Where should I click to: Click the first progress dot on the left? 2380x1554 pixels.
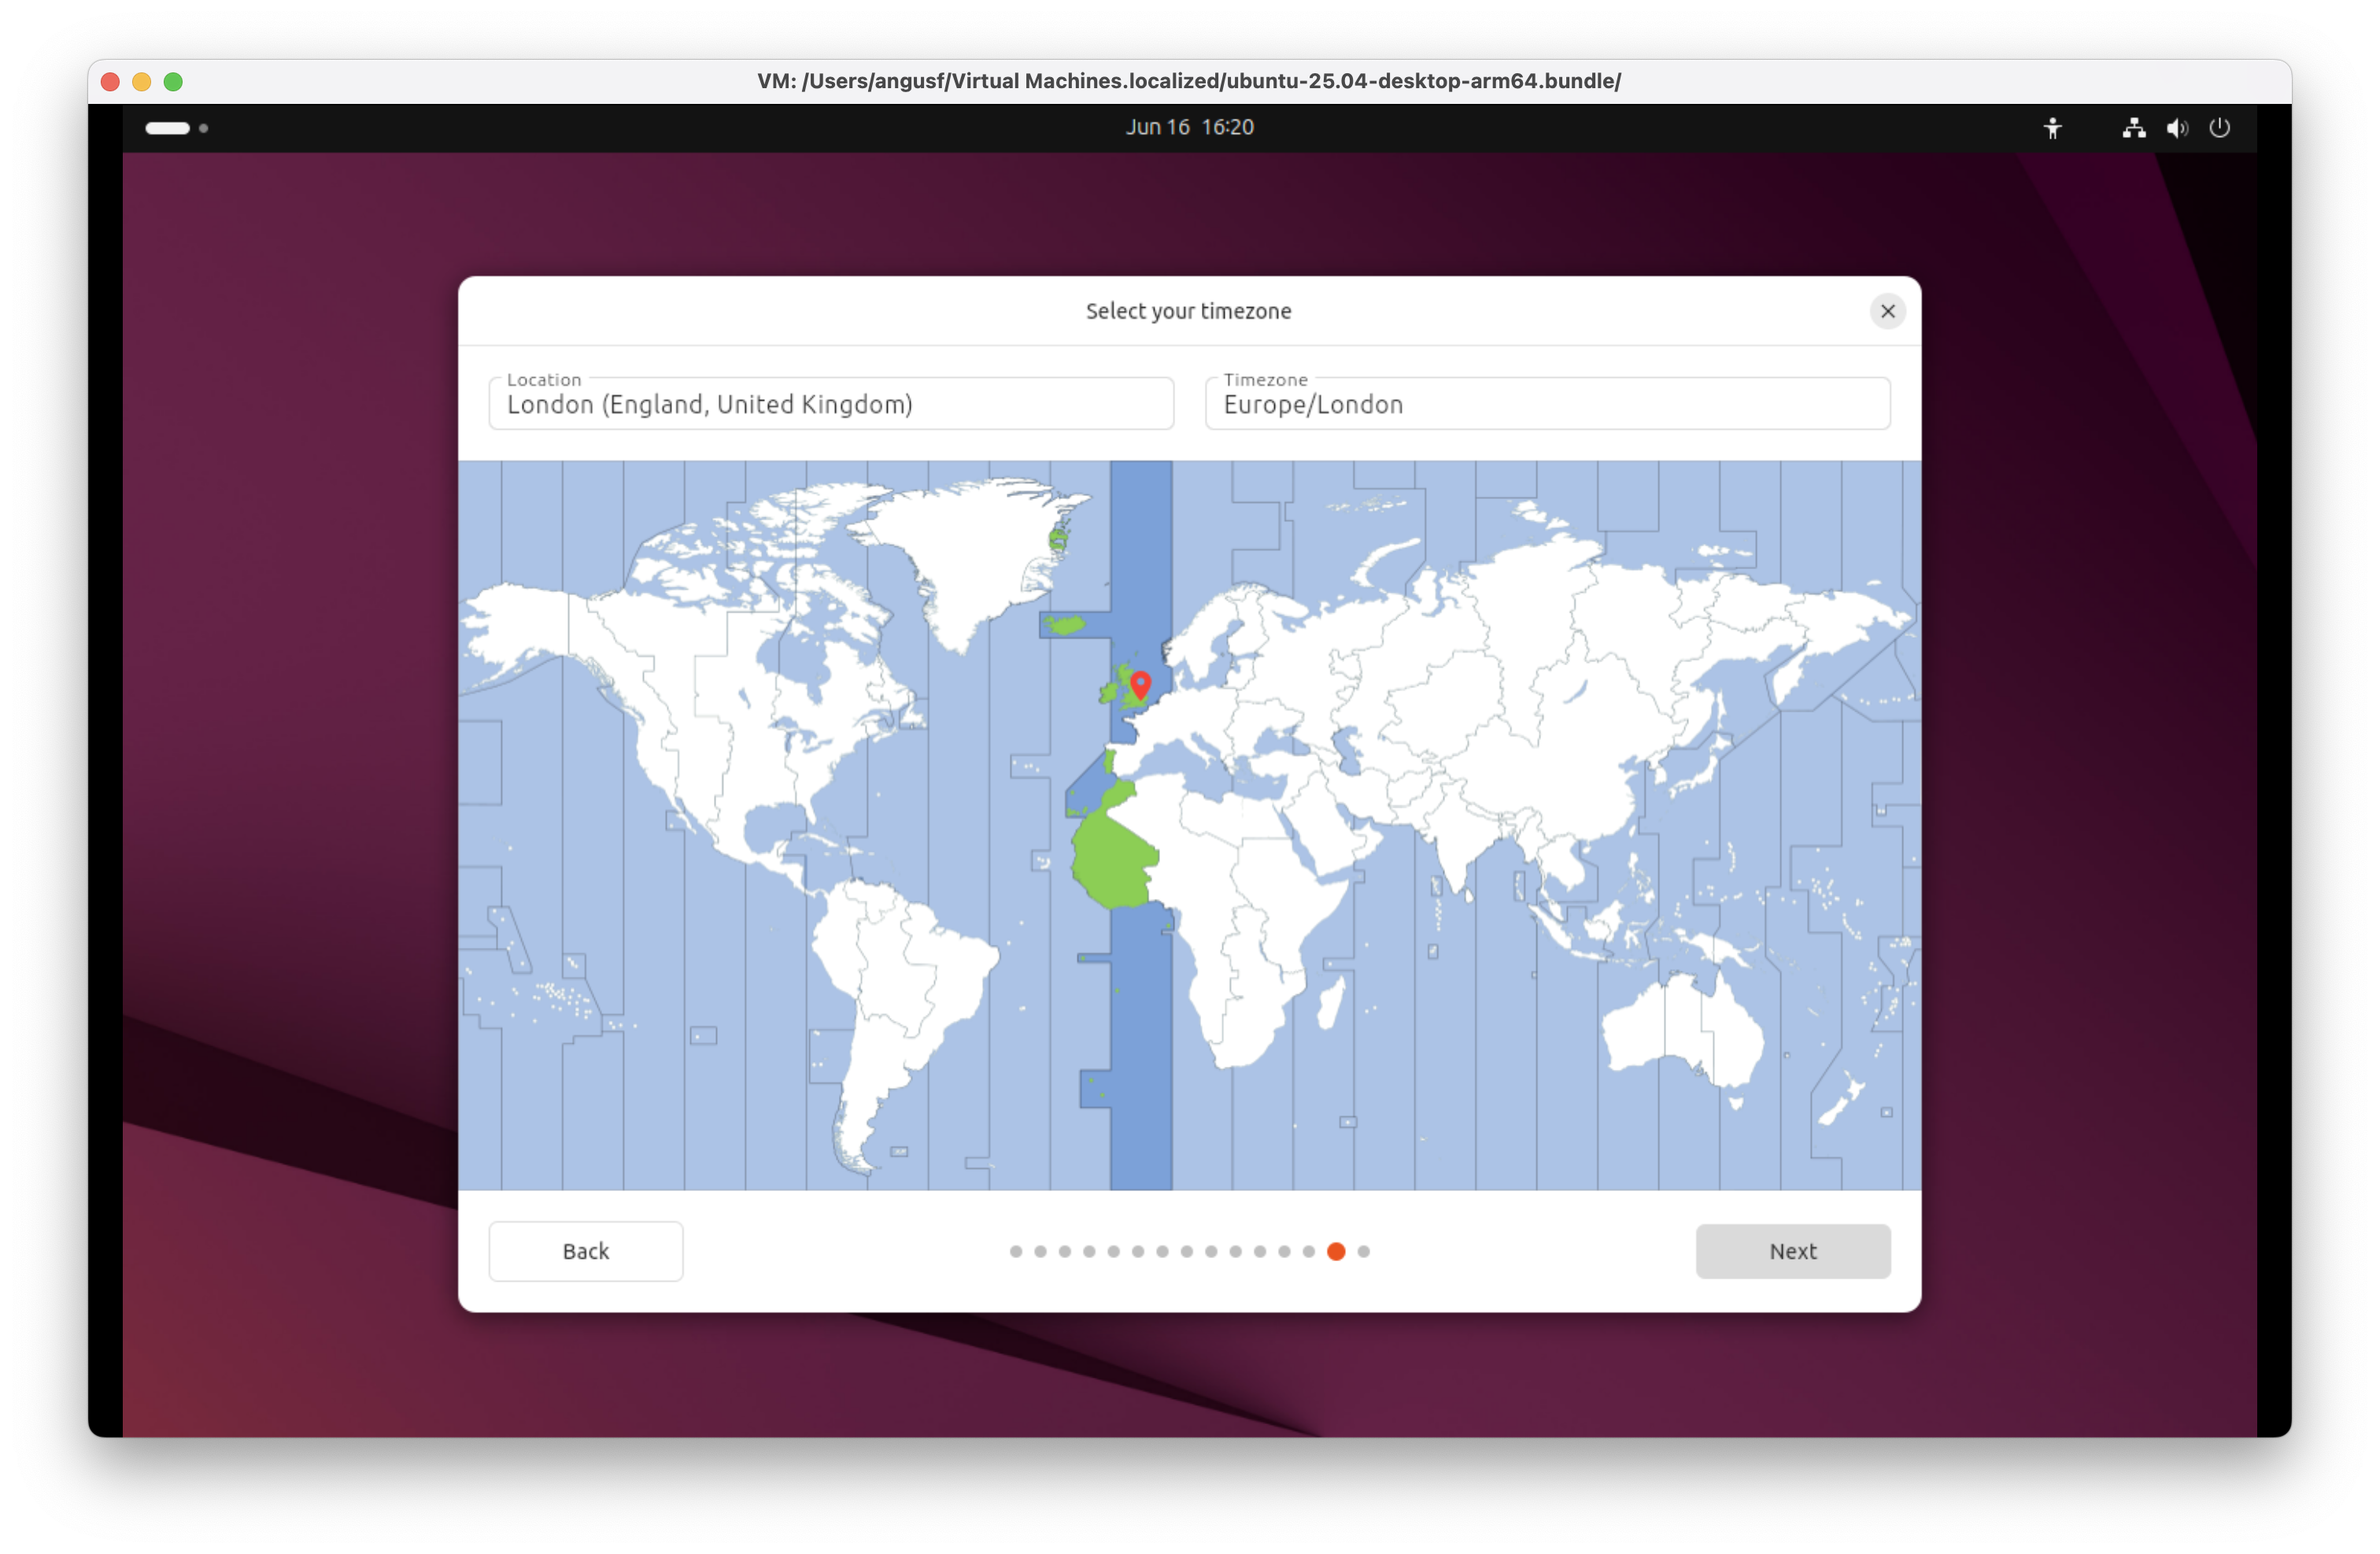coord(1015,1251)
